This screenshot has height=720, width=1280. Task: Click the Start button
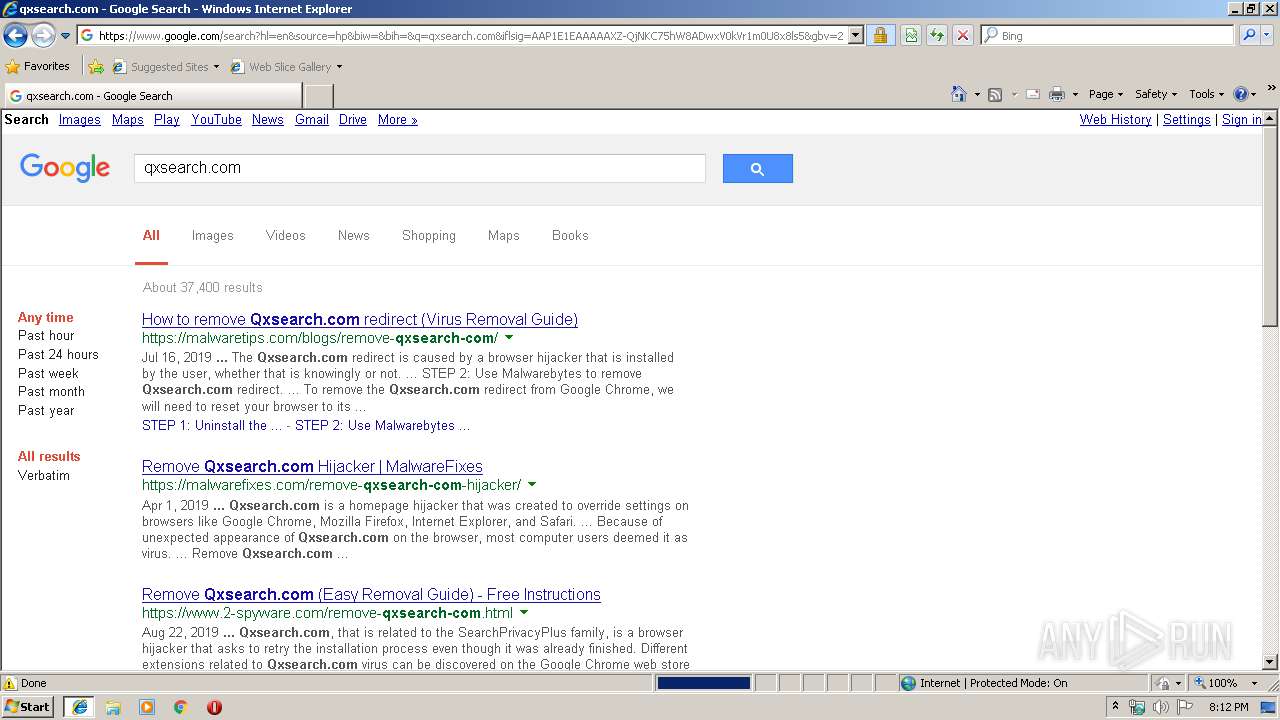[x=28, y=706]
